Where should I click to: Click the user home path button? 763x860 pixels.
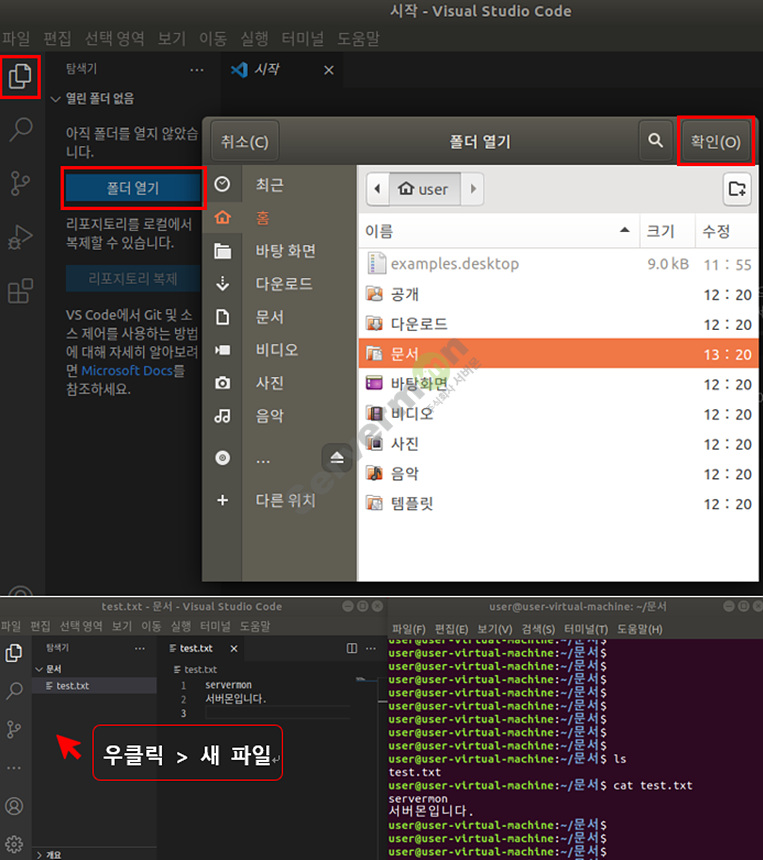(425, 189)
